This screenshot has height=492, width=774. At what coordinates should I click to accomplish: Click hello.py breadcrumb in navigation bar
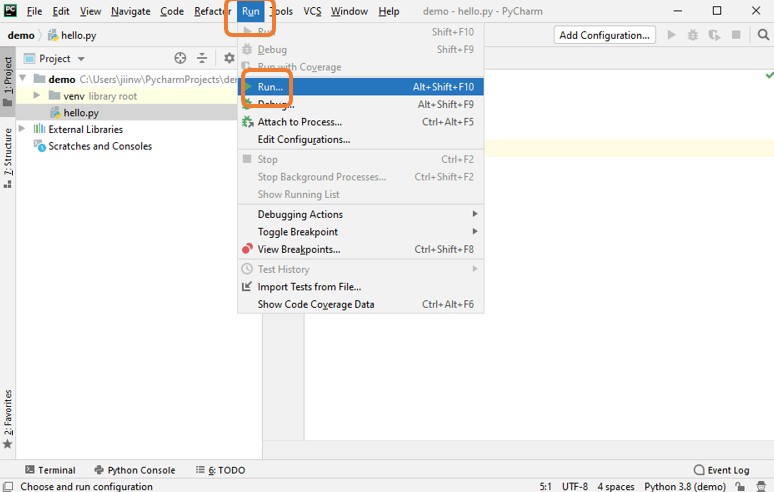[72, 35]
